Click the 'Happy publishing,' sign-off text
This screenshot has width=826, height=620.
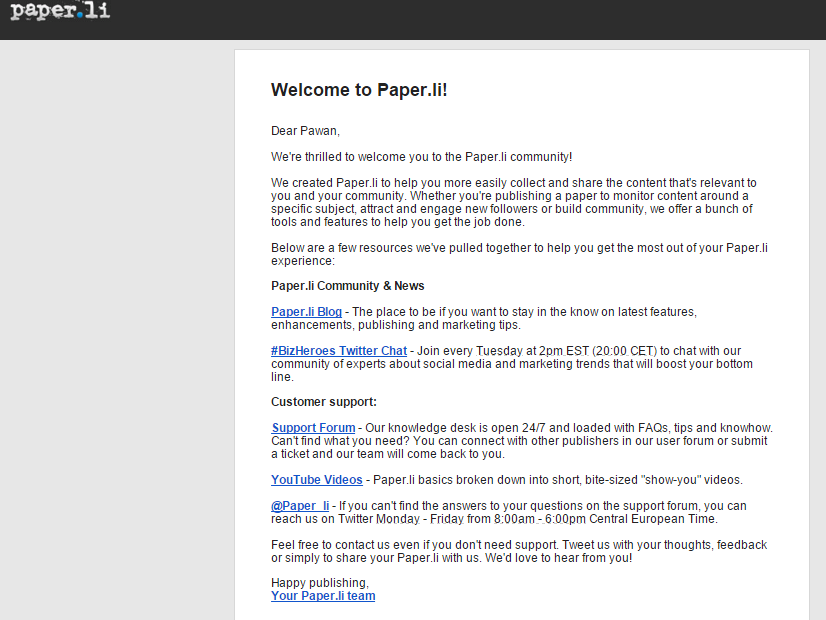click(x=320, y=583)
